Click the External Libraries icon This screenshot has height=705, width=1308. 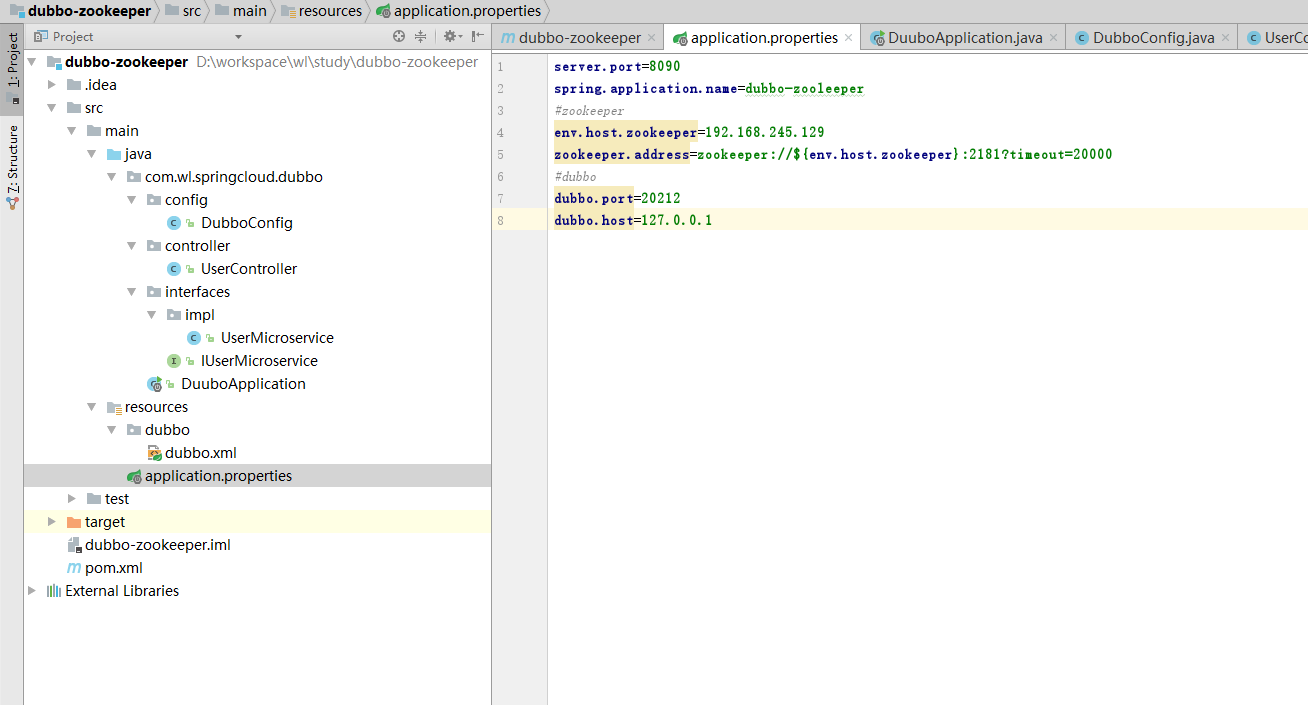(54, 591)
